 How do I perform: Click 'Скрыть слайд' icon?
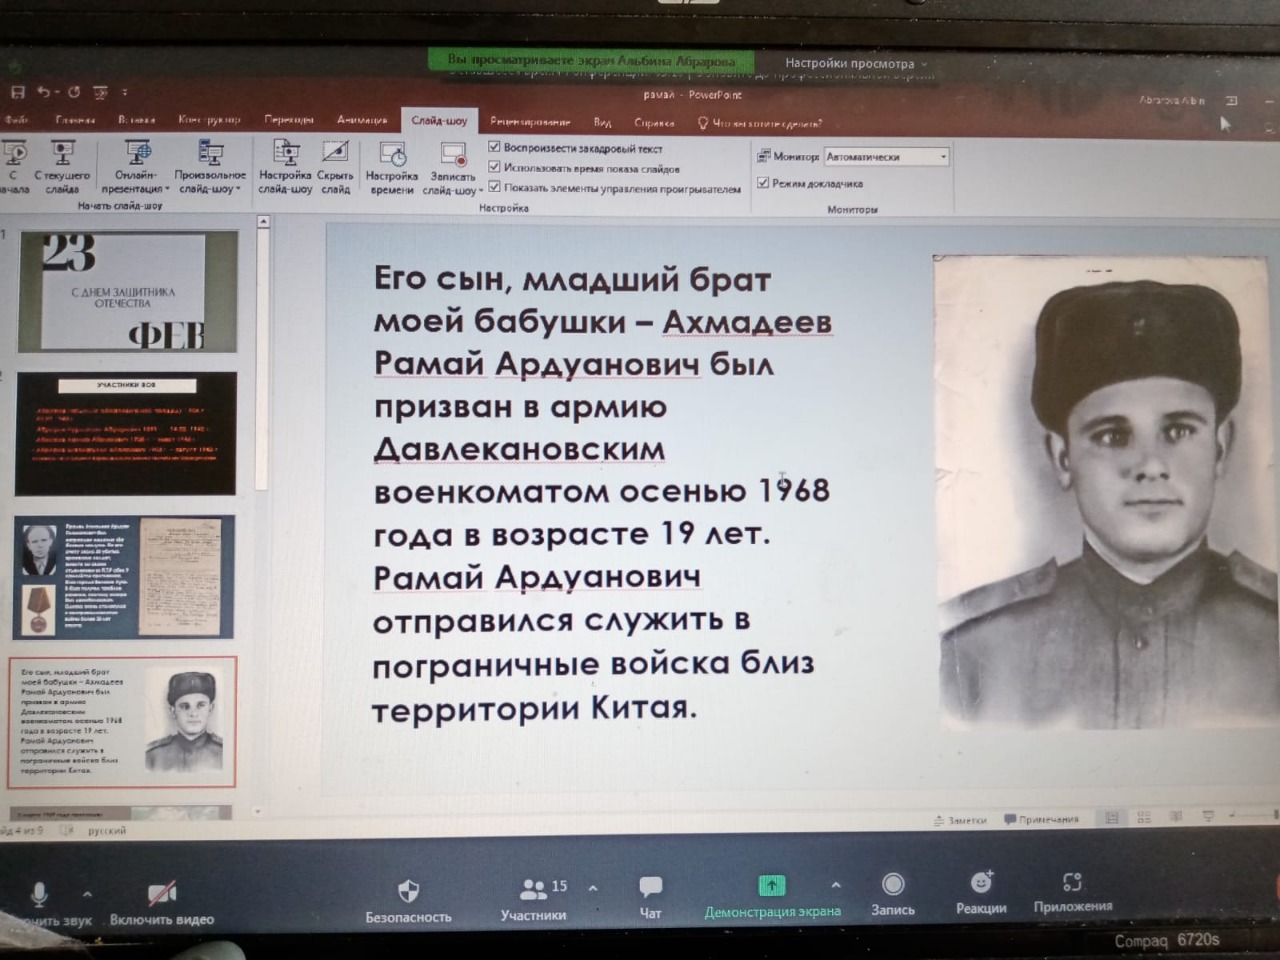click(335, 152)
